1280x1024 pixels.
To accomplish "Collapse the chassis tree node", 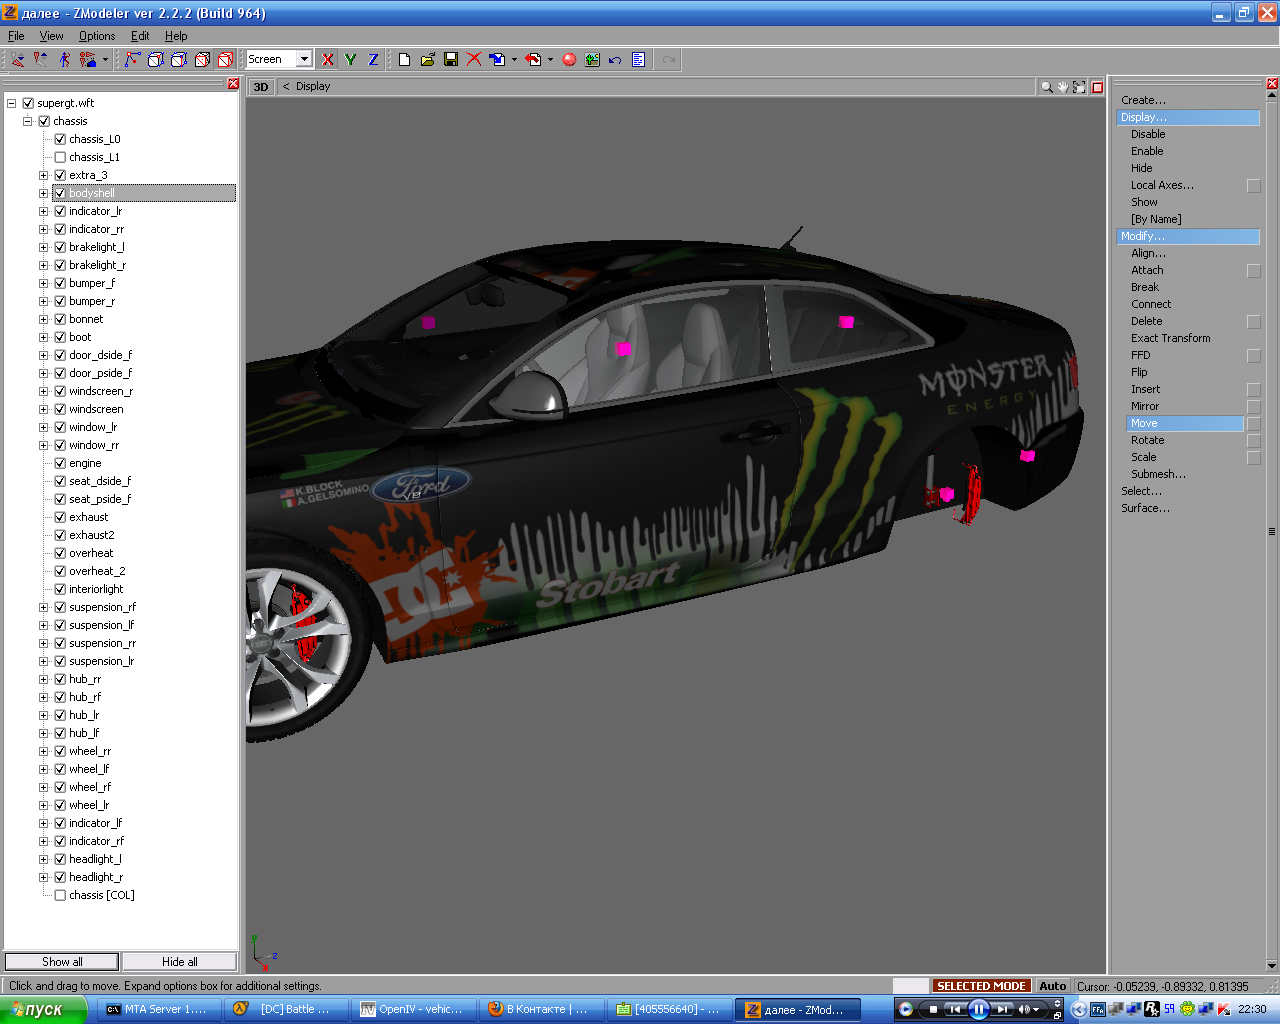I will [x=28, y=121].
